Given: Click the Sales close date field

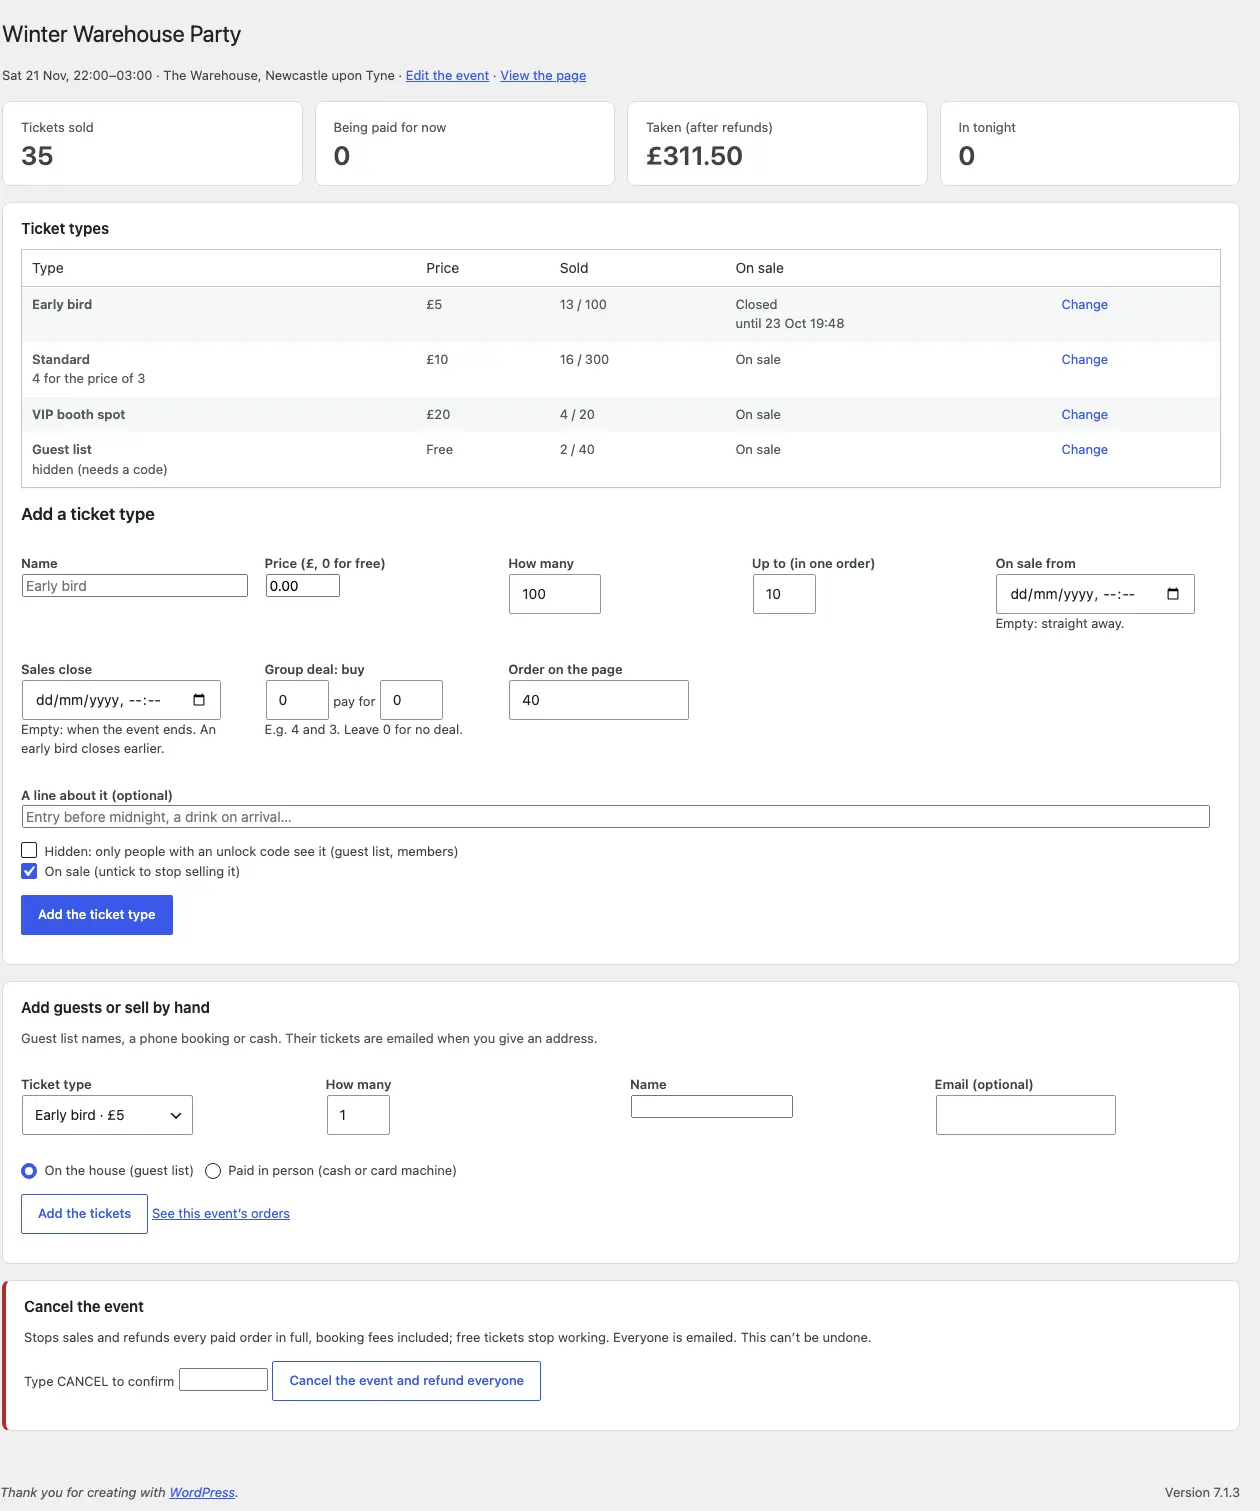Looking at the screenshot, I should coord(121,700).
